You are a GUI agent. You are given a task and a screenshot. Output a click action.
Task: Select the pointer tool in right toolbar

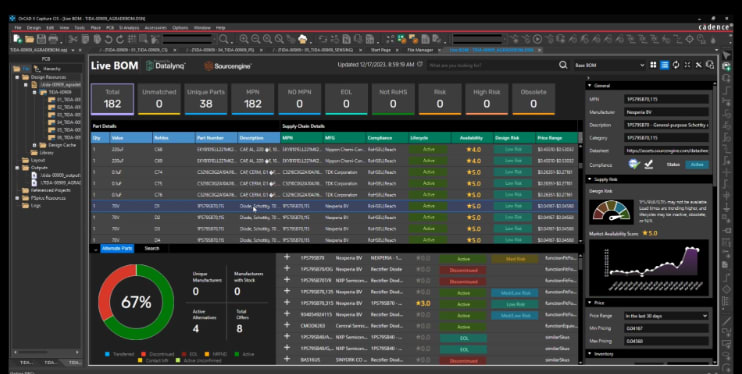point(726,55)
